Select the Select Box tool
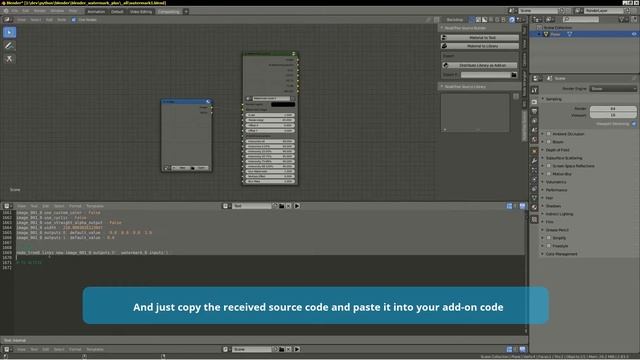This screenshot has height=360, width=640. pos(9,32)
